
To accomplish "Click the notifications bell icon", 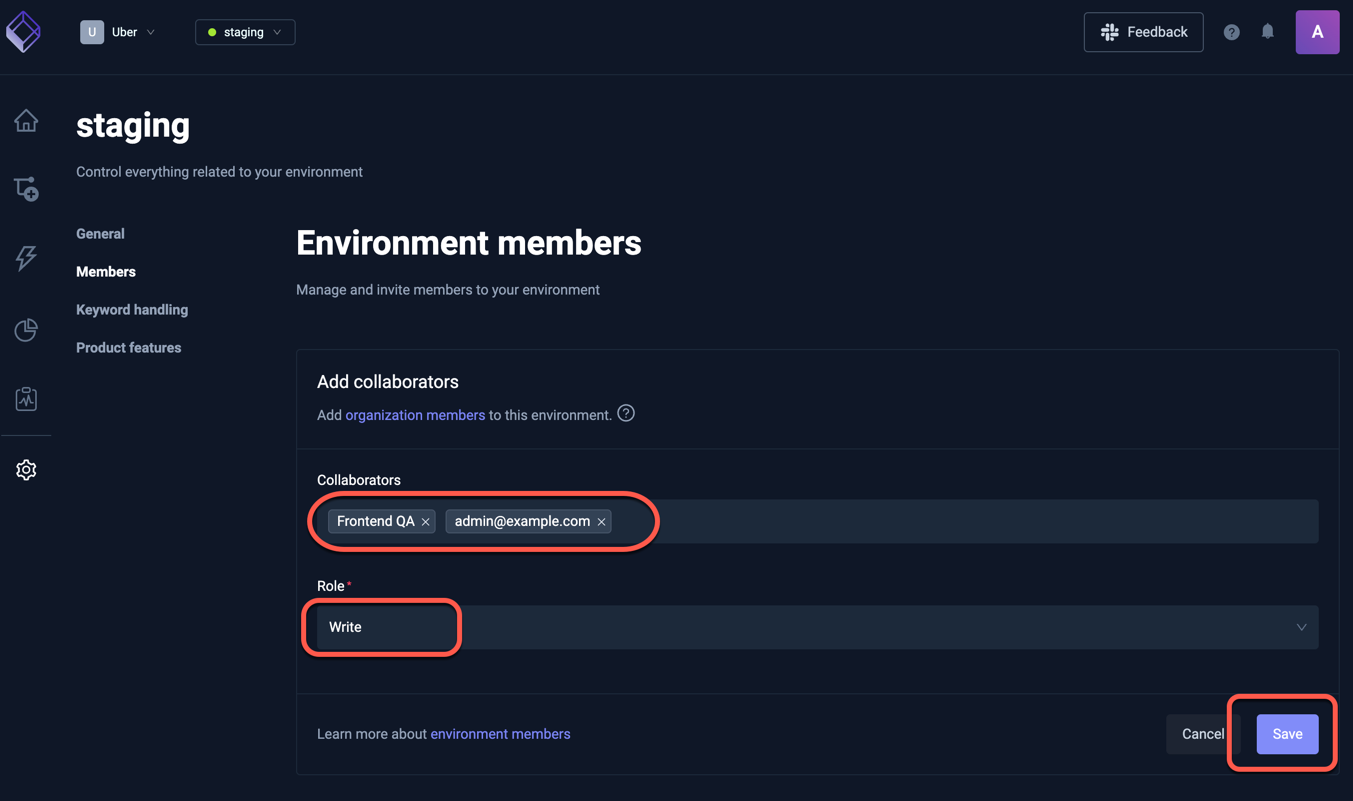I will pyautogui.click(x=1267, y=31).
